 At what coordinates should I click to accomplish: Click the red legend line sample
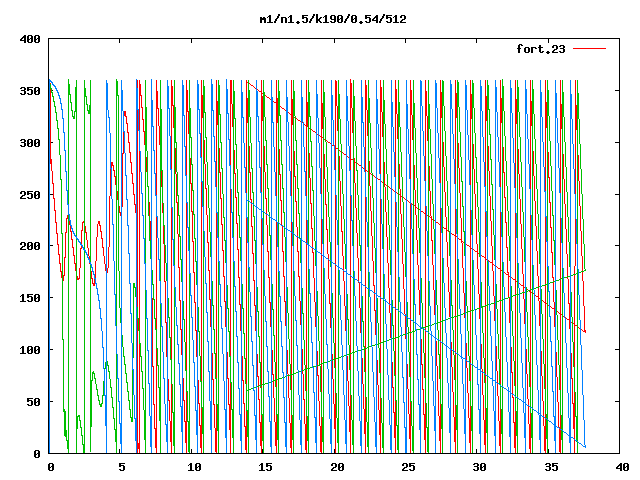click(589, 49)
